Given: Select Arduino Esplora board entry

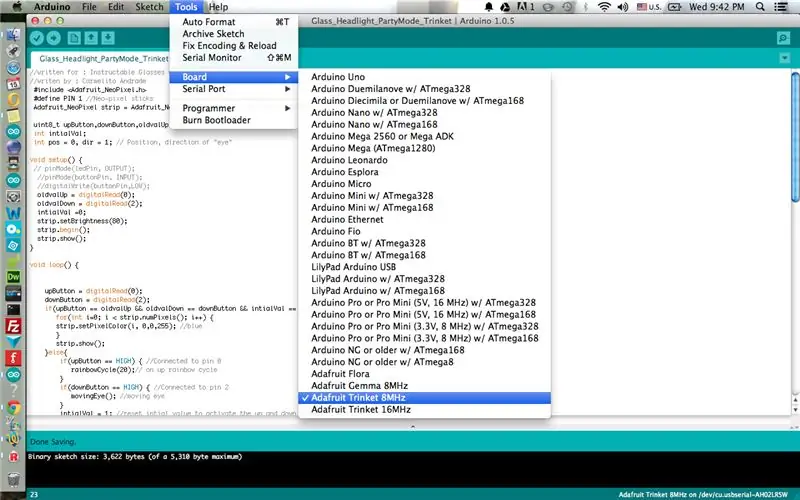Looking at the screenshot, I should pyautogui.click(x=424, y=172).
